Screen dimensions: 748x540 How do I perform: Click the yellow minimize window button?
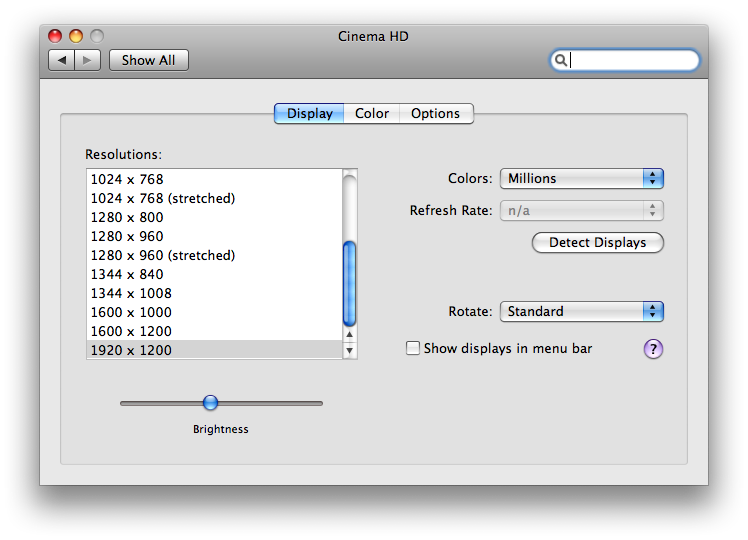coord(76,36)
